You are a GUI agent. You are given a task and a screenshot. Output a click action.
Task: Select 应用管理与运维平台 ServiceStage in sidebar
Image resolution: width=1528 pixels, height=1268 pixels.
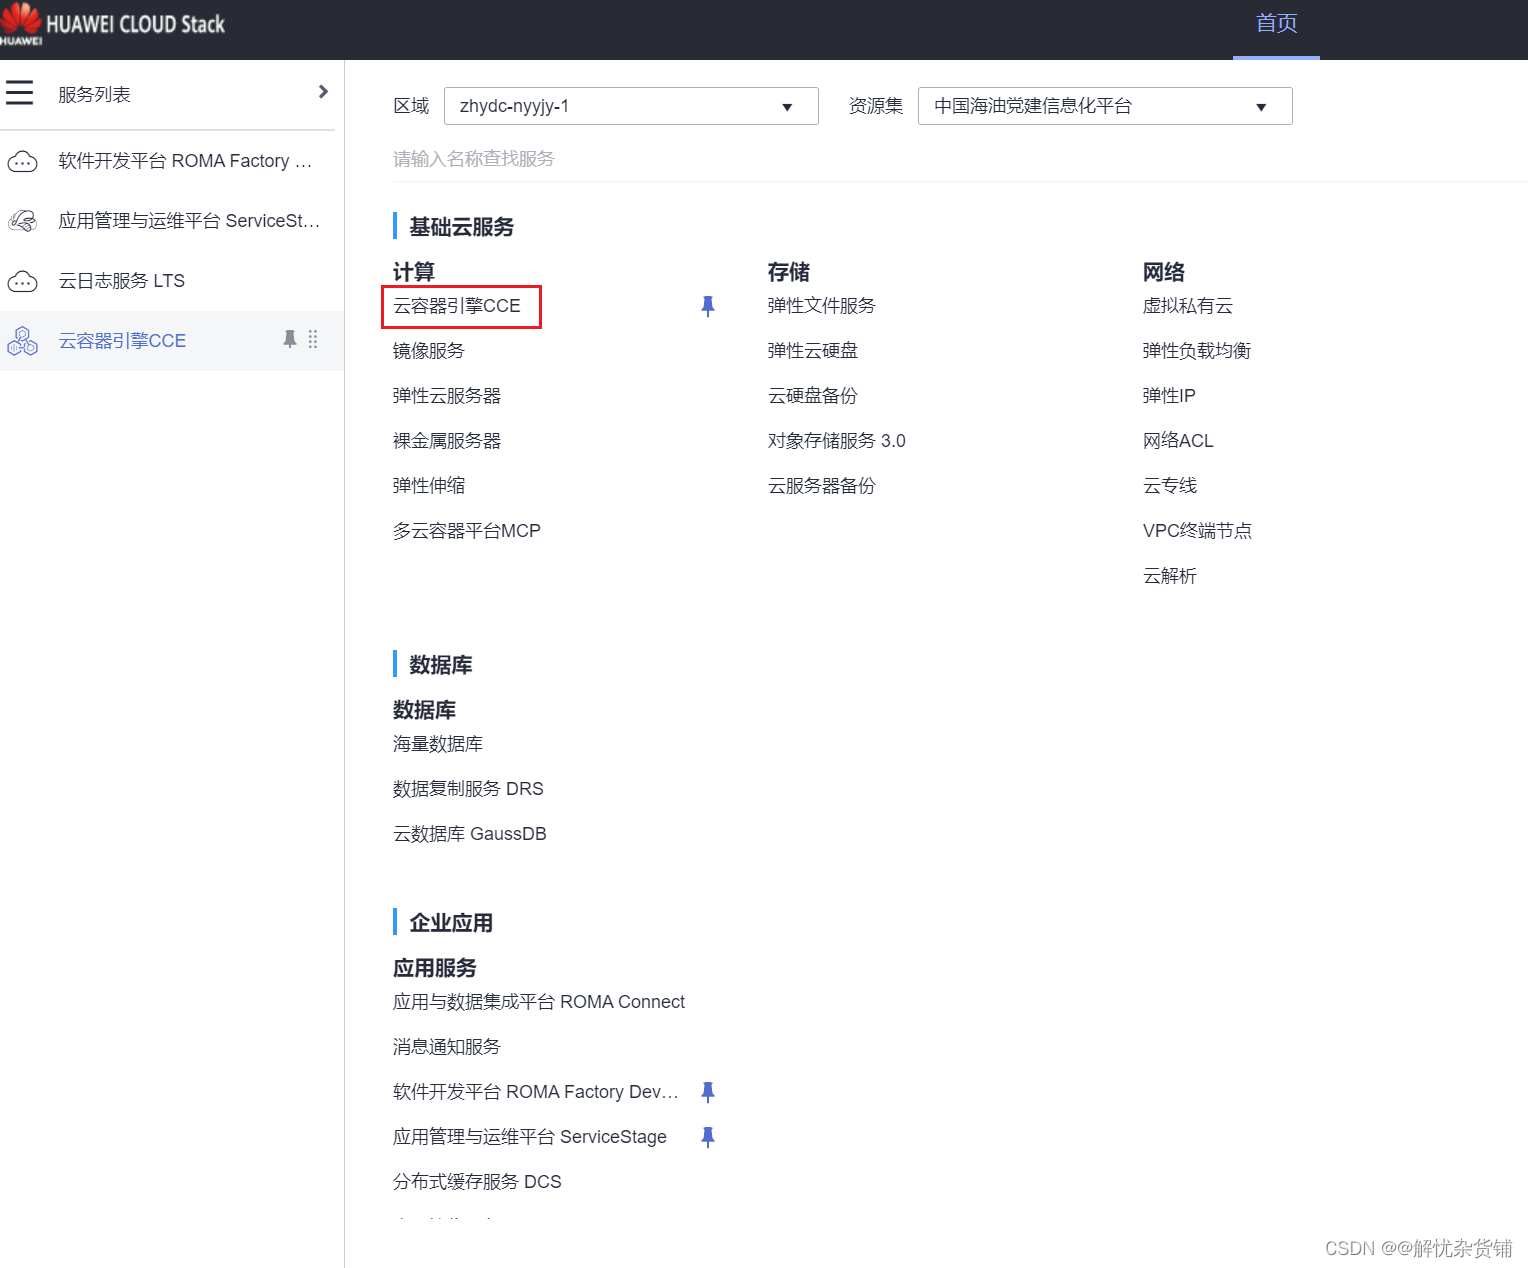click(x=189, y=221)
